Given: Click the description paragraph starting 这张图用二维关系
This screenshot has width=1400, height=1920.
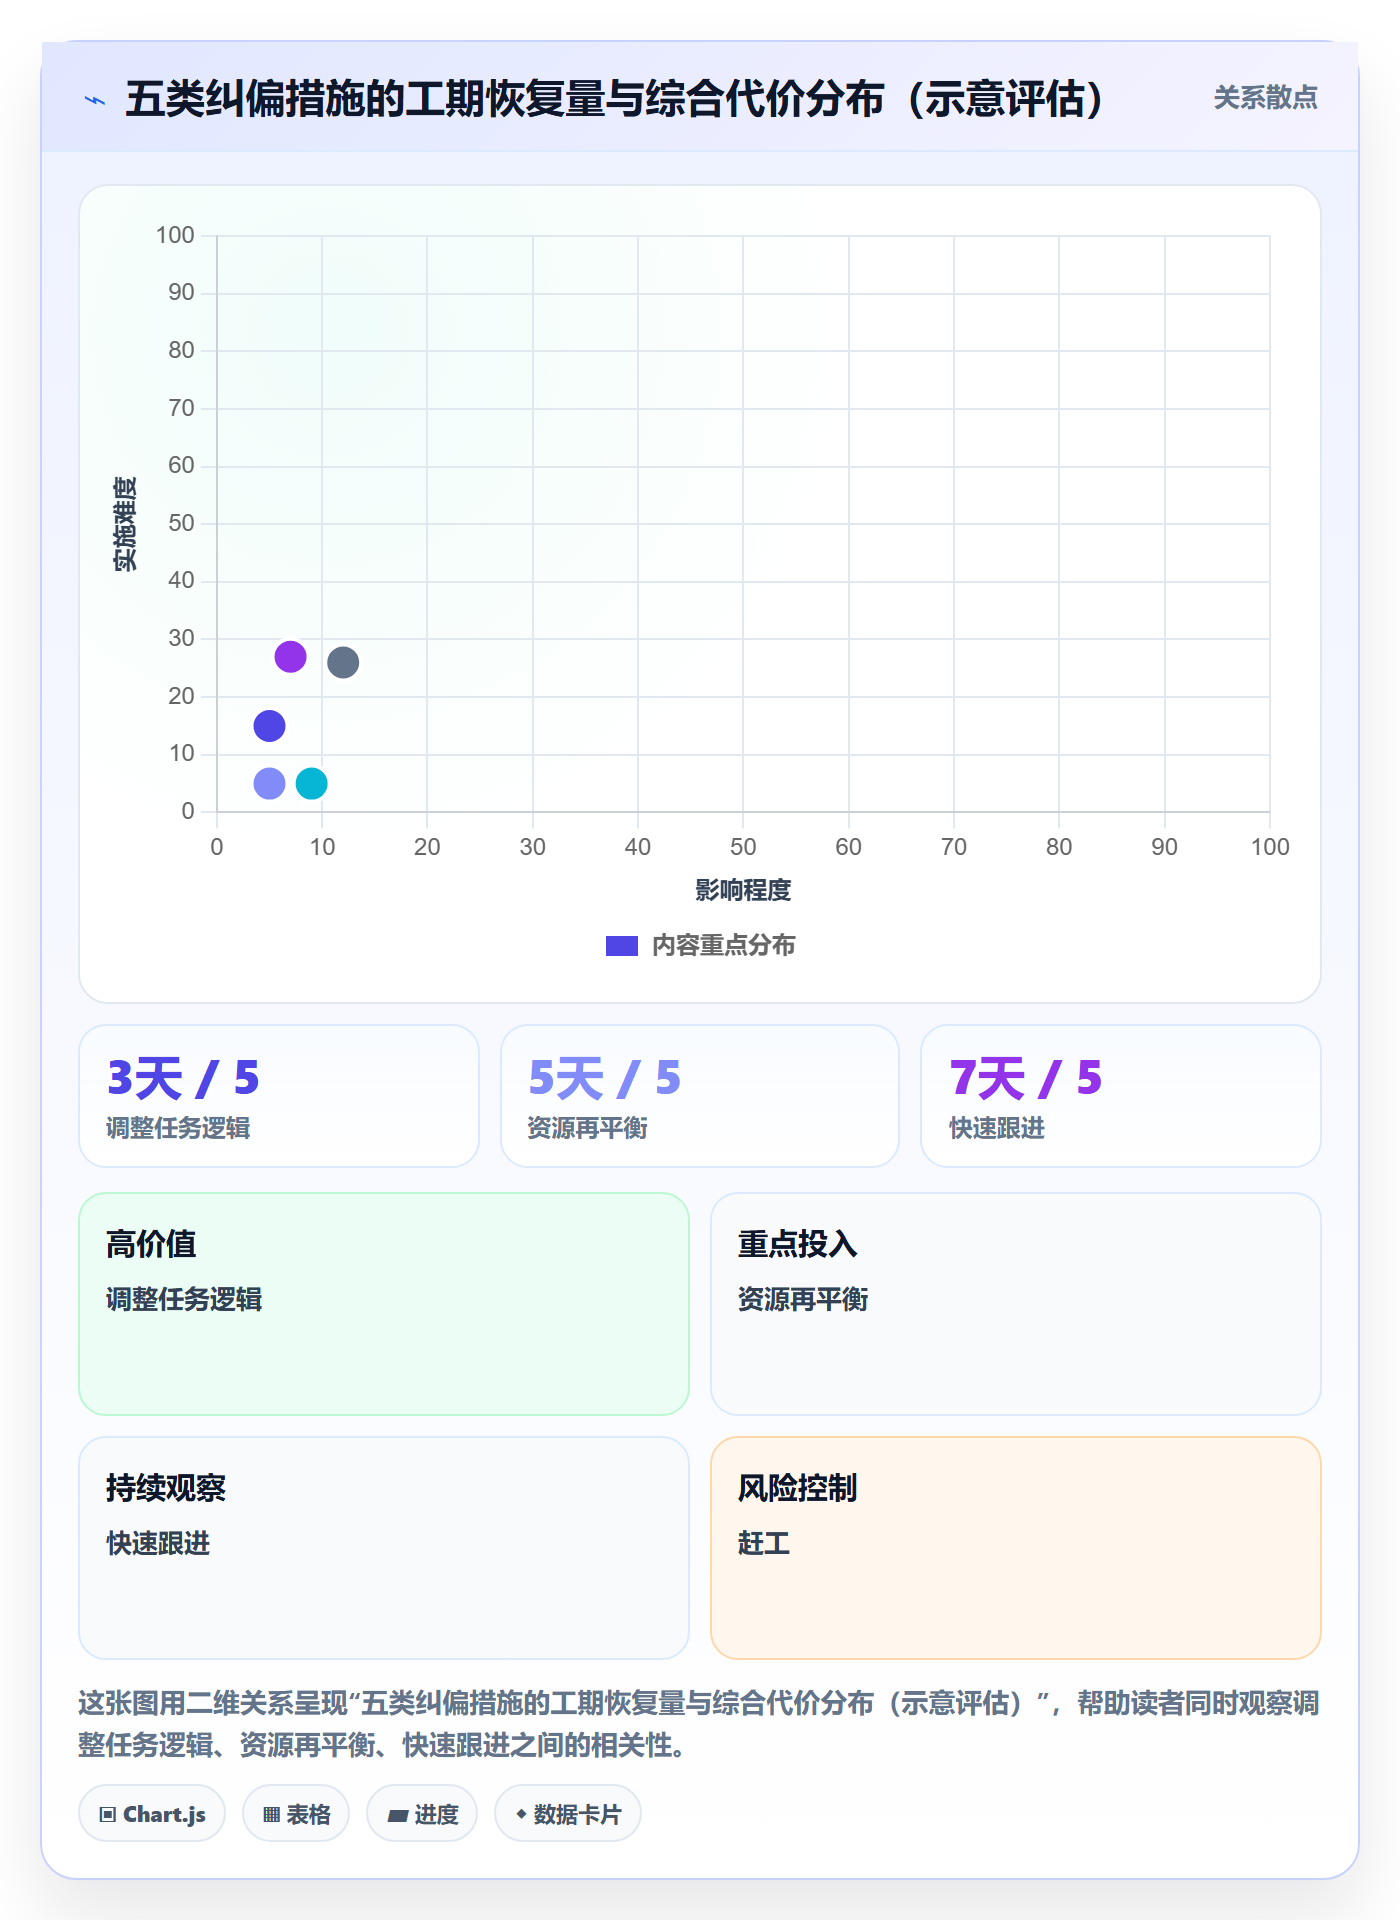Looking at the screenshot, I should (699, 1724).
